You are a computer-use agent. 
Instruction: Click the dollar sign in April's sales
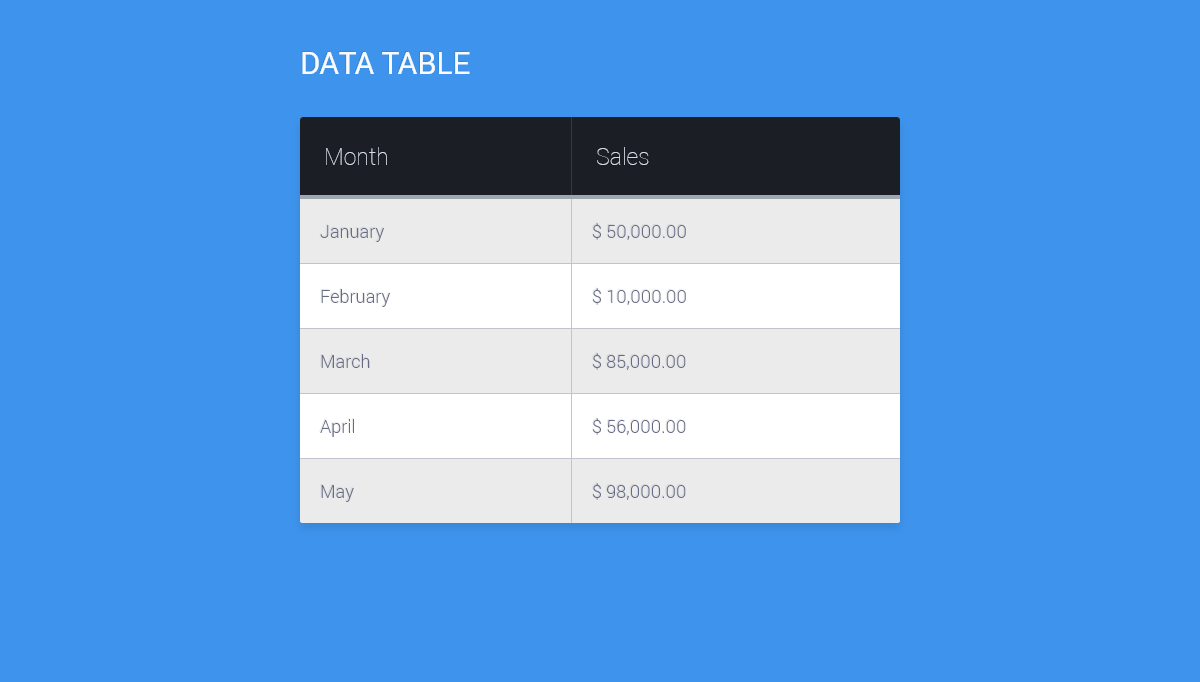[597, 427]
